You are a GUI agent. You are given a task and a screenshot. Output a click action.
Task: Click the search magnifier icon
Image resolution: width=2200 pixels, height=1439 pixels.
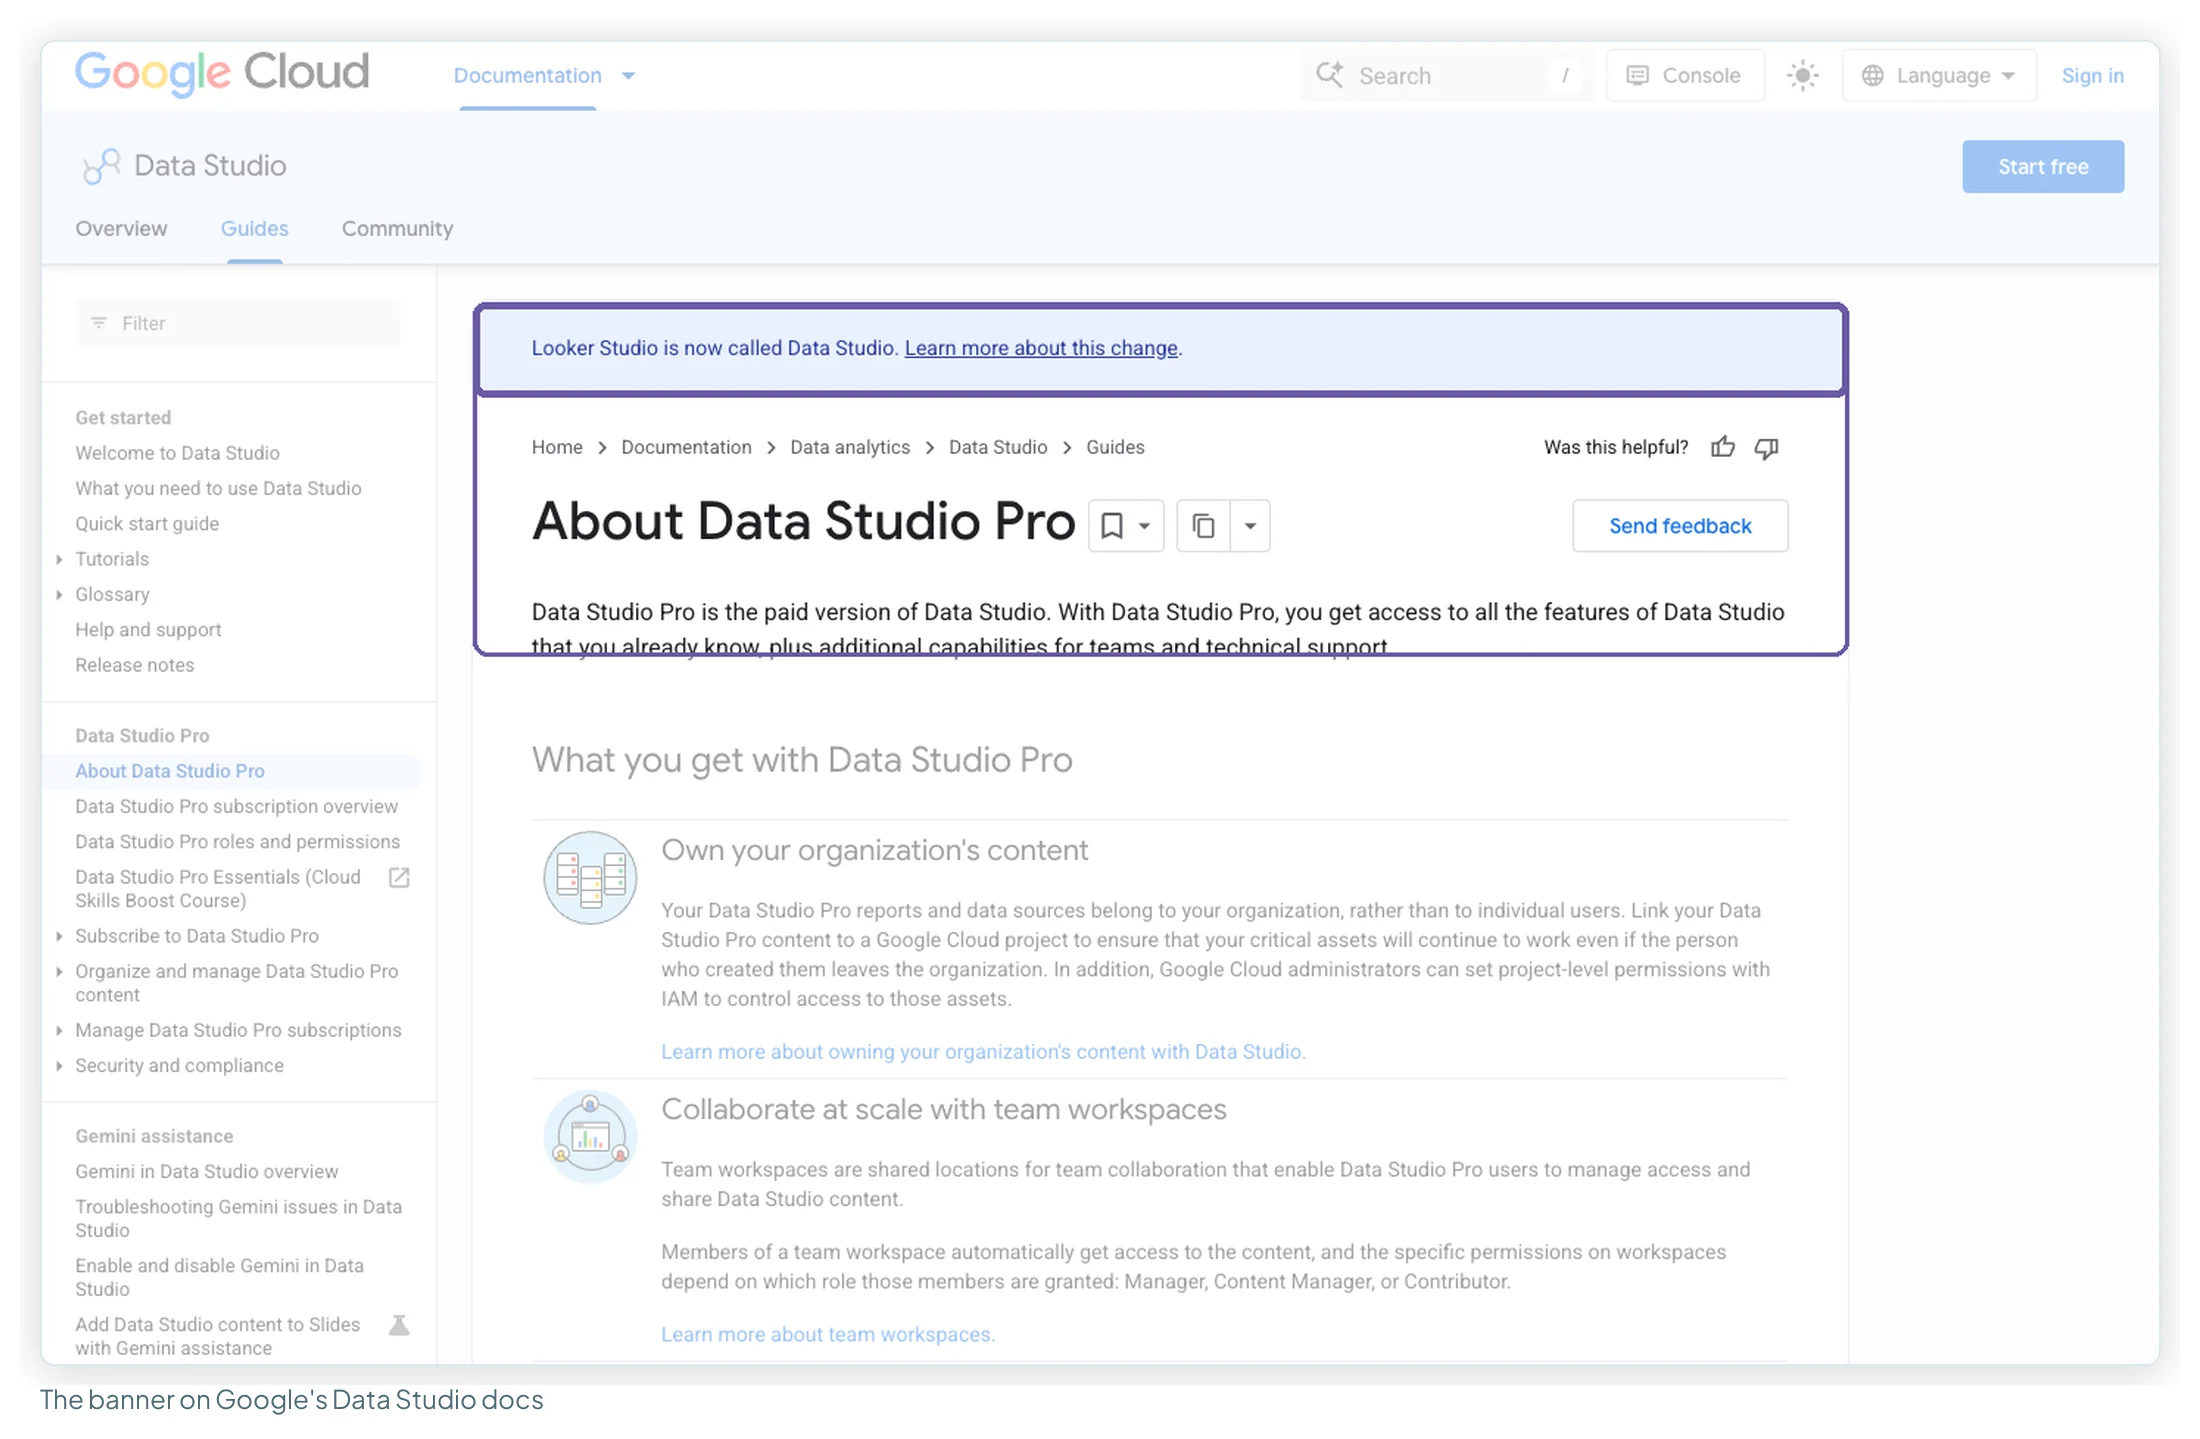(1329, 75)
